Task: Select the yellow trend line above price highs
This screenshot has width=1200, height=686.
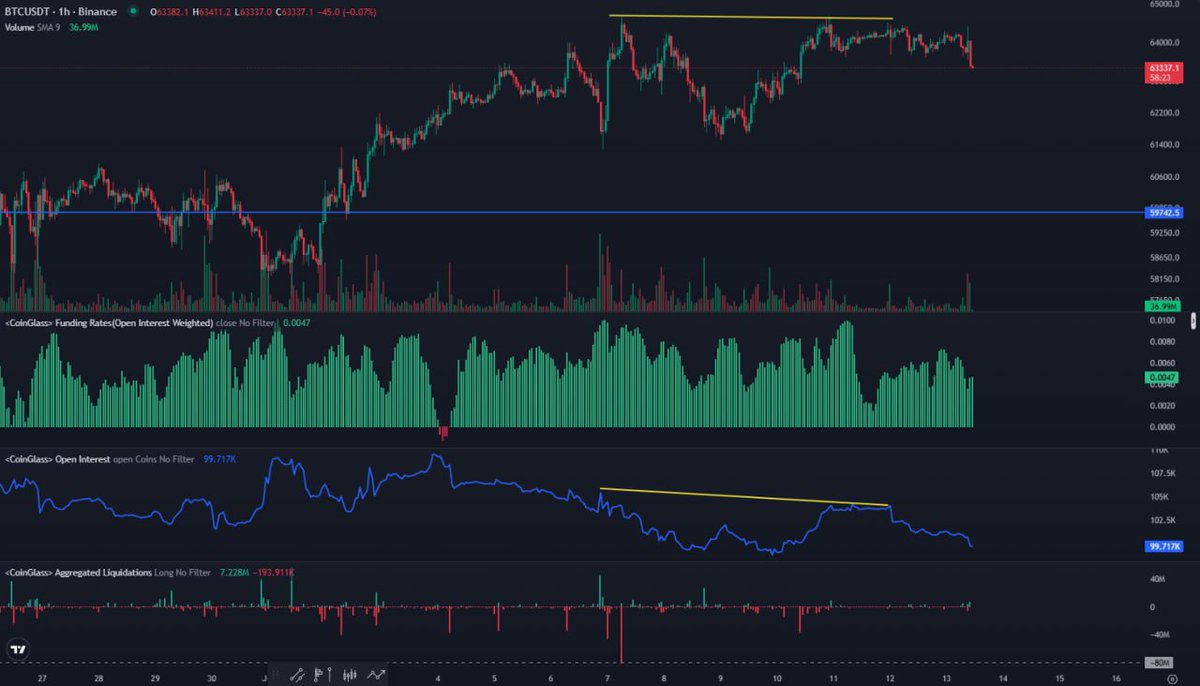Action: (x=750, y=17)
